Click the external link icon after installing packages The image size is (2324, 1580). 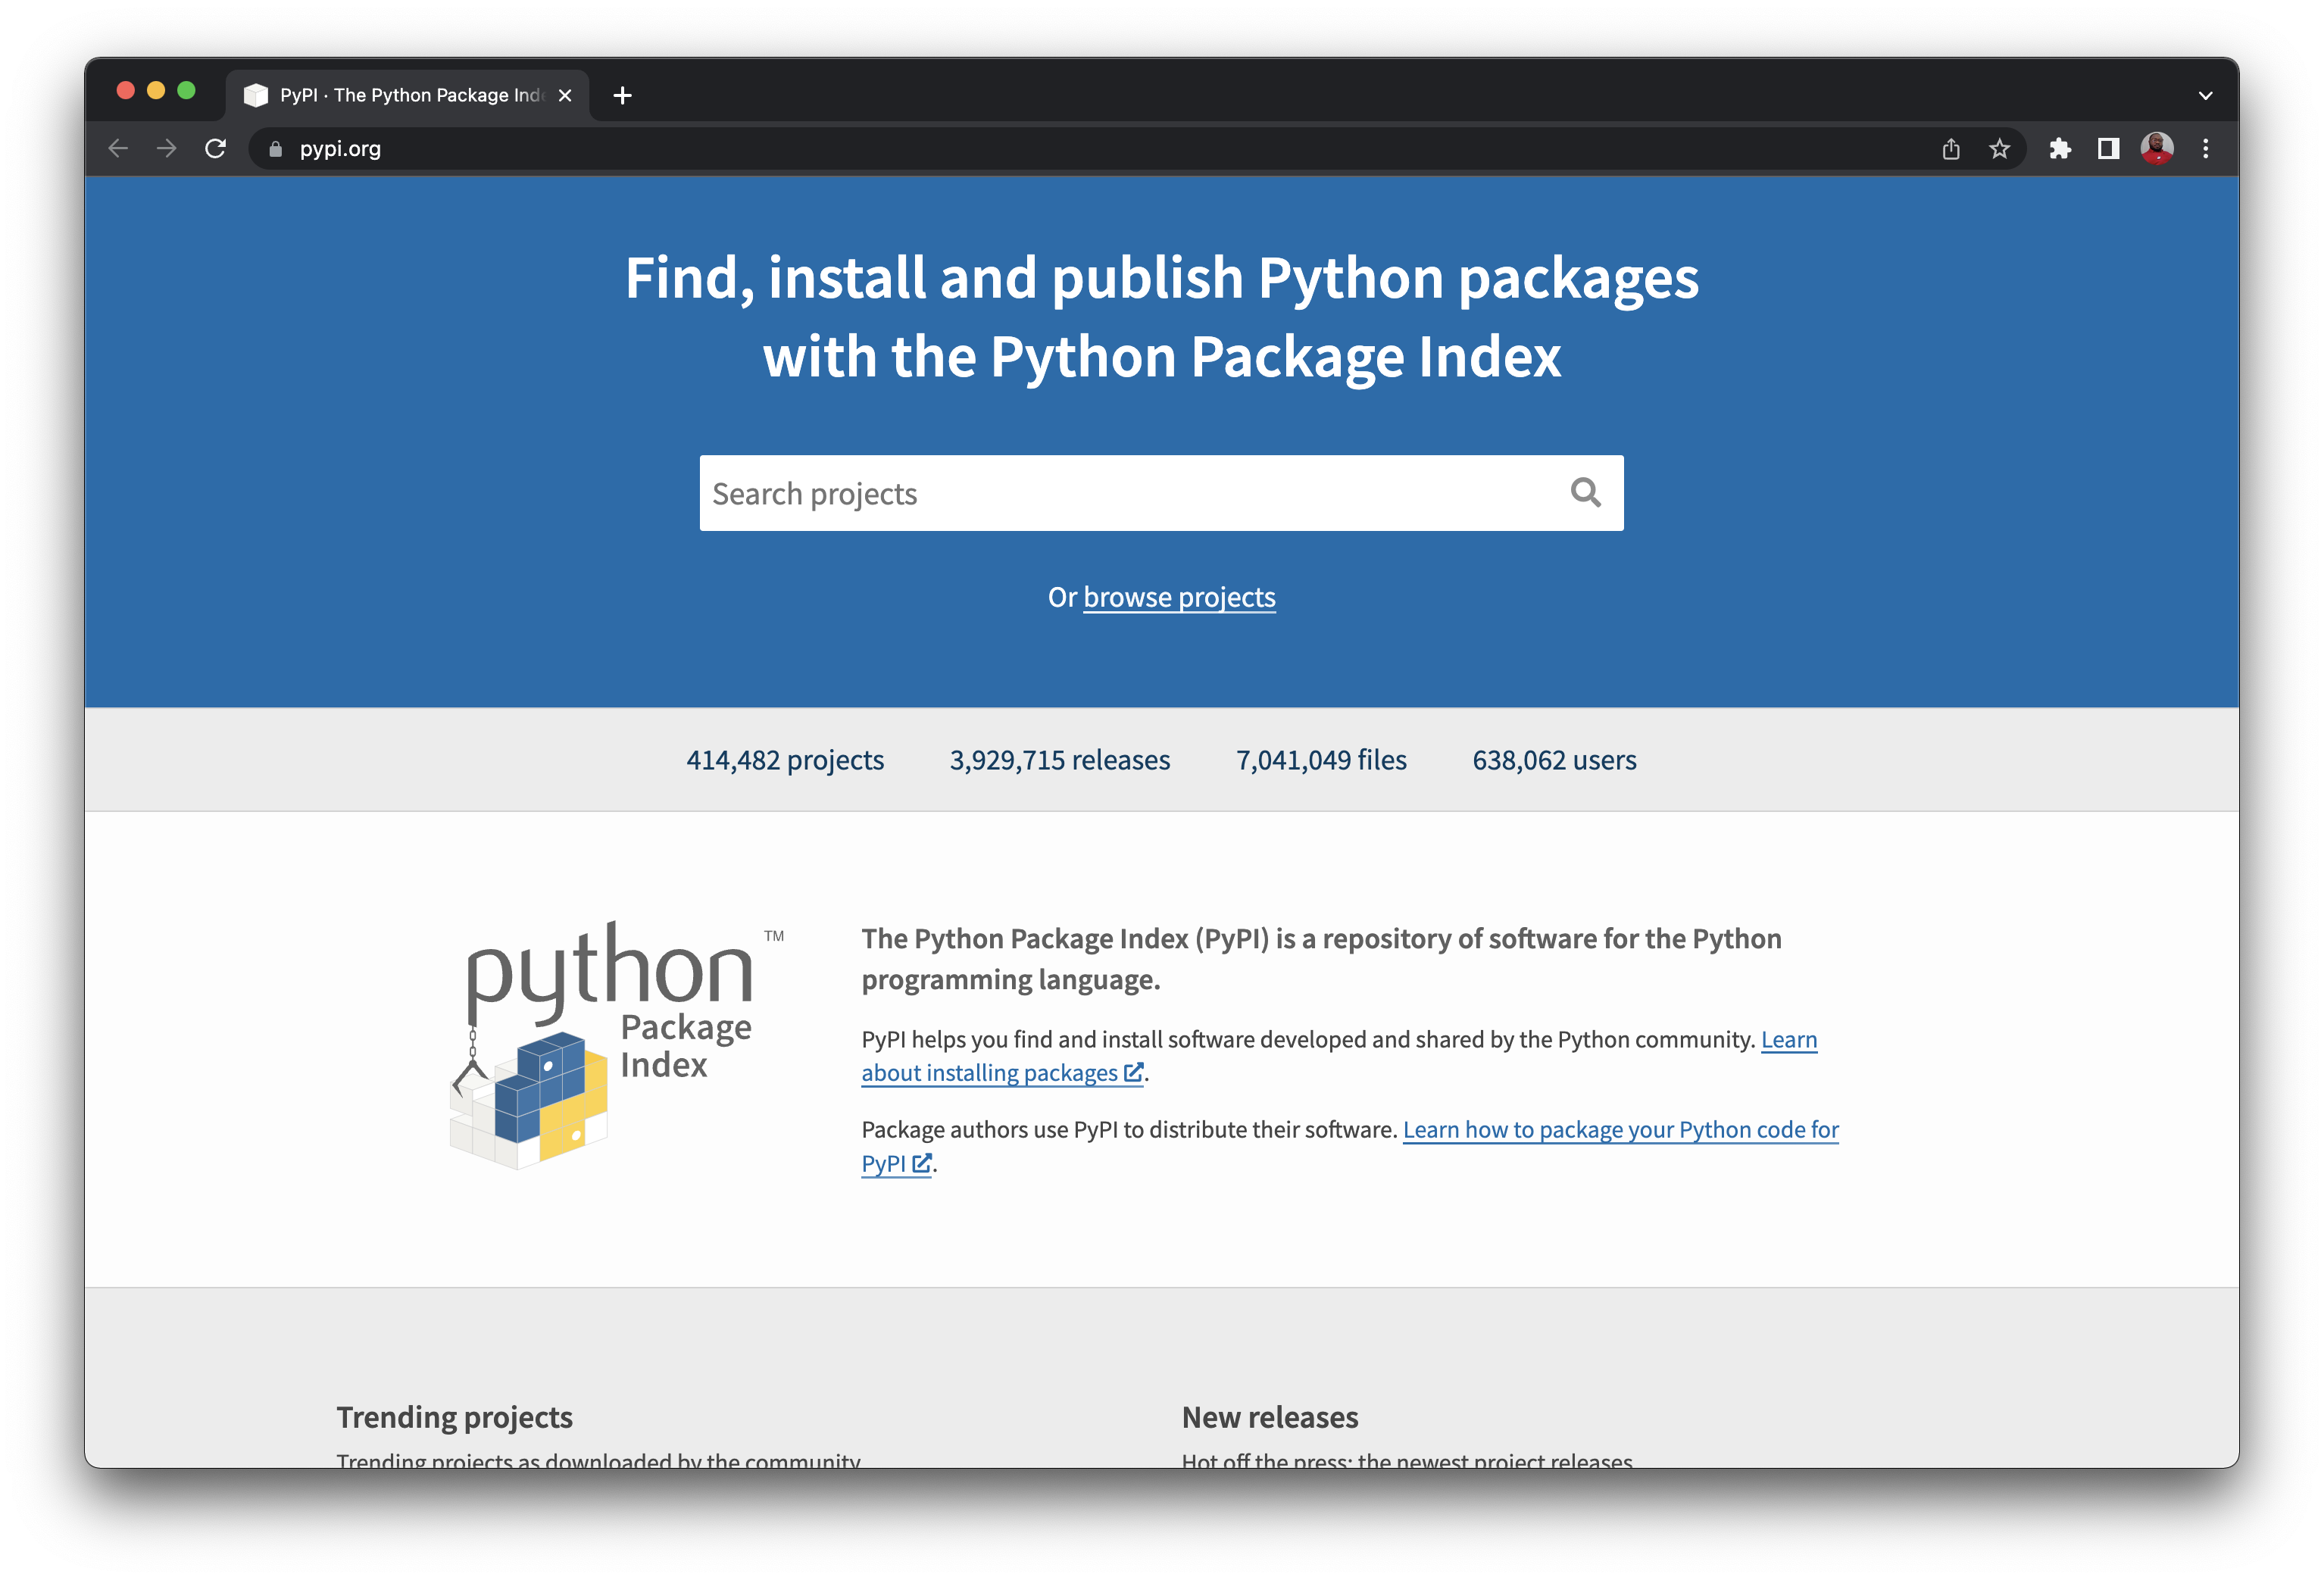pos(1133,1072)
